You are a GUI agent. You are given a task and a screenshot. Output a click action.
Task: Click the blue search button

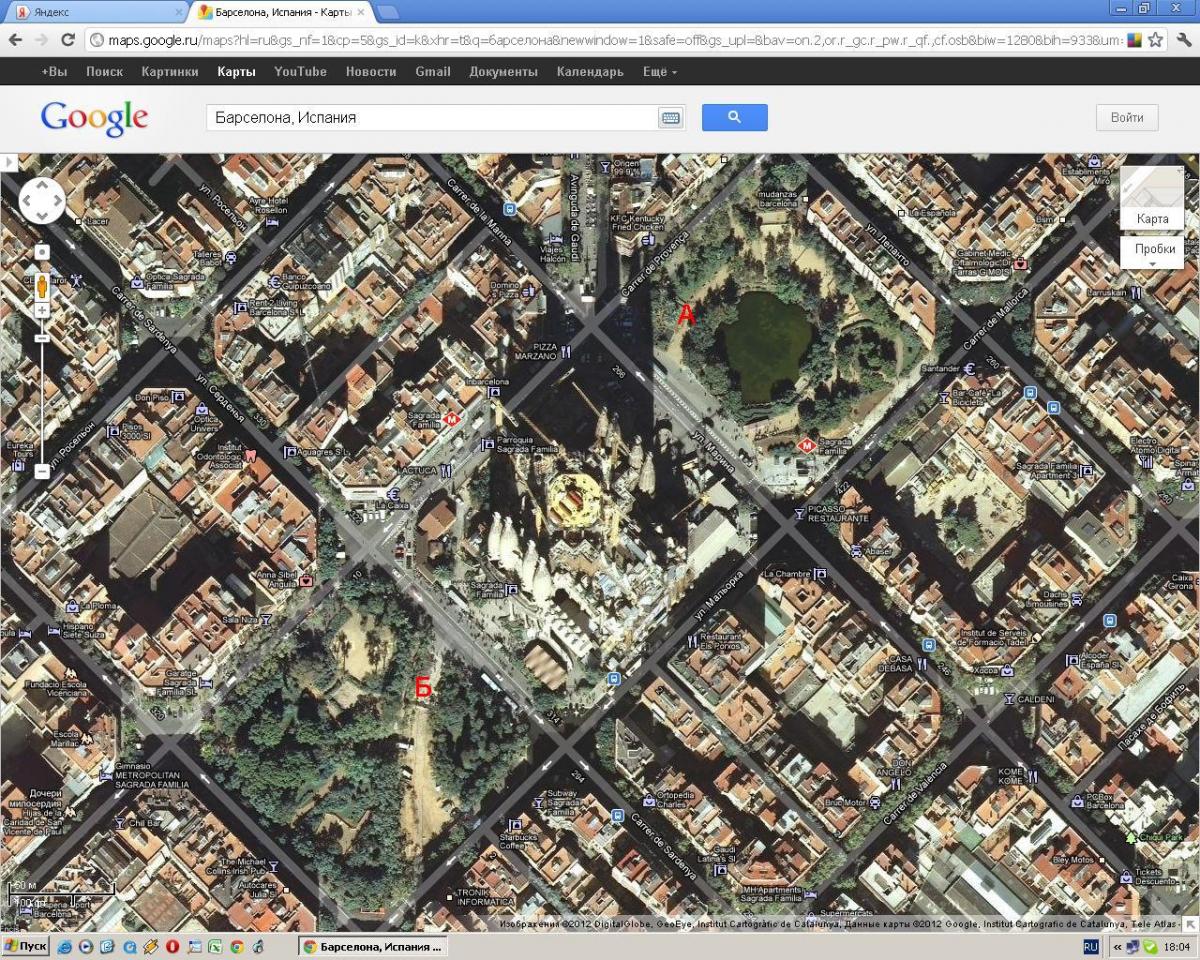pyautogui.click(x=734, y=117)
